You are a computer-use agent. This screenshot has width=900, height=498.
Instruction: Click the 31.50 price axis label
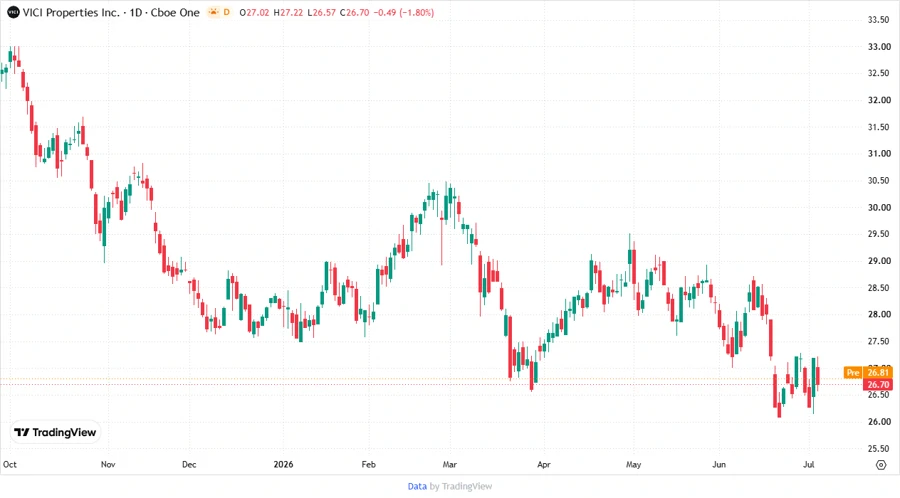(x=879, y=127)
